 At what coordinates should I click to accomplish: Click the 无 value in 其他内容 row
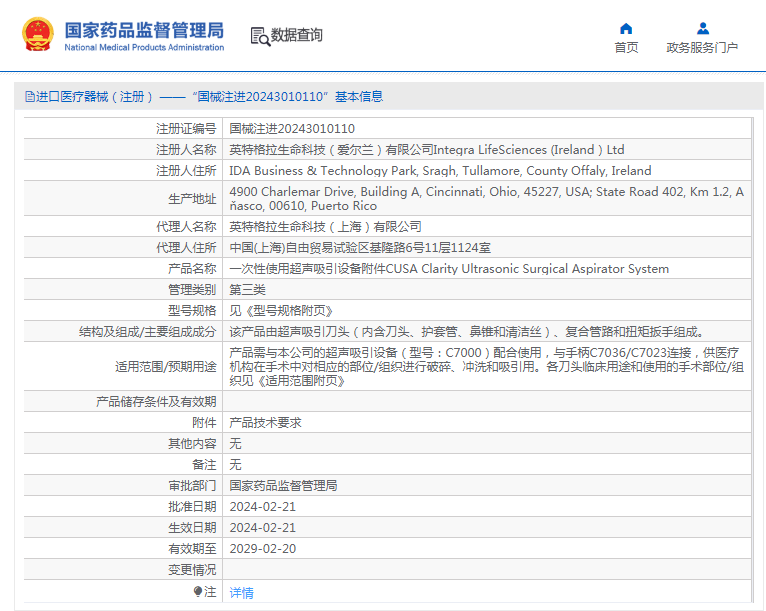point(235,443)
